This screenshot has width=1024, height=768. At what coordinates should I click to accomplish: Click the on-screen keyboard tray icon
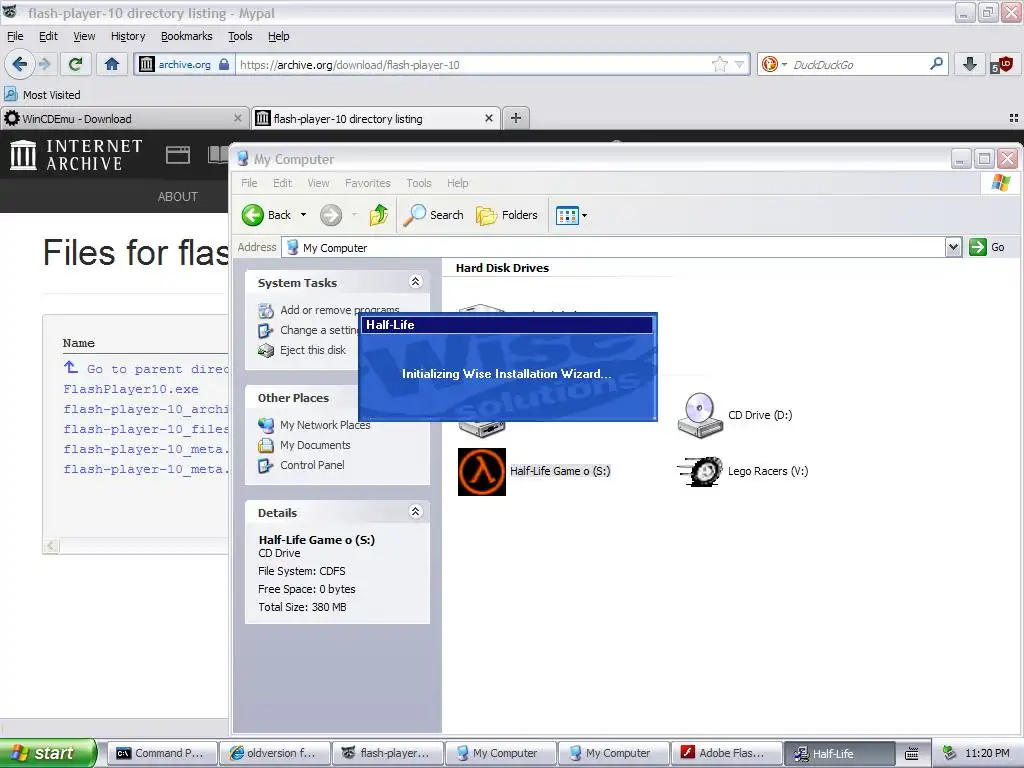coord(912,753)
